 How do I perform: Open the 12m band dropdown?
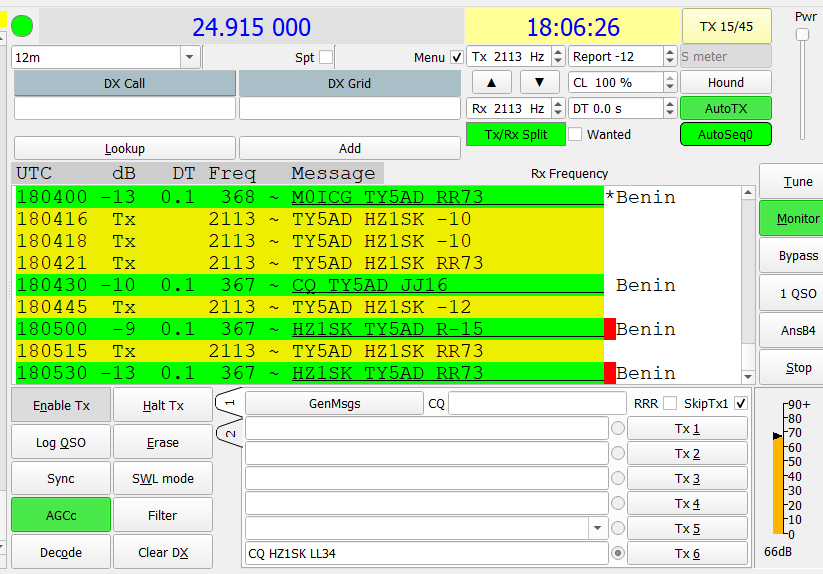pyautogui.click(x=189, y=57)
